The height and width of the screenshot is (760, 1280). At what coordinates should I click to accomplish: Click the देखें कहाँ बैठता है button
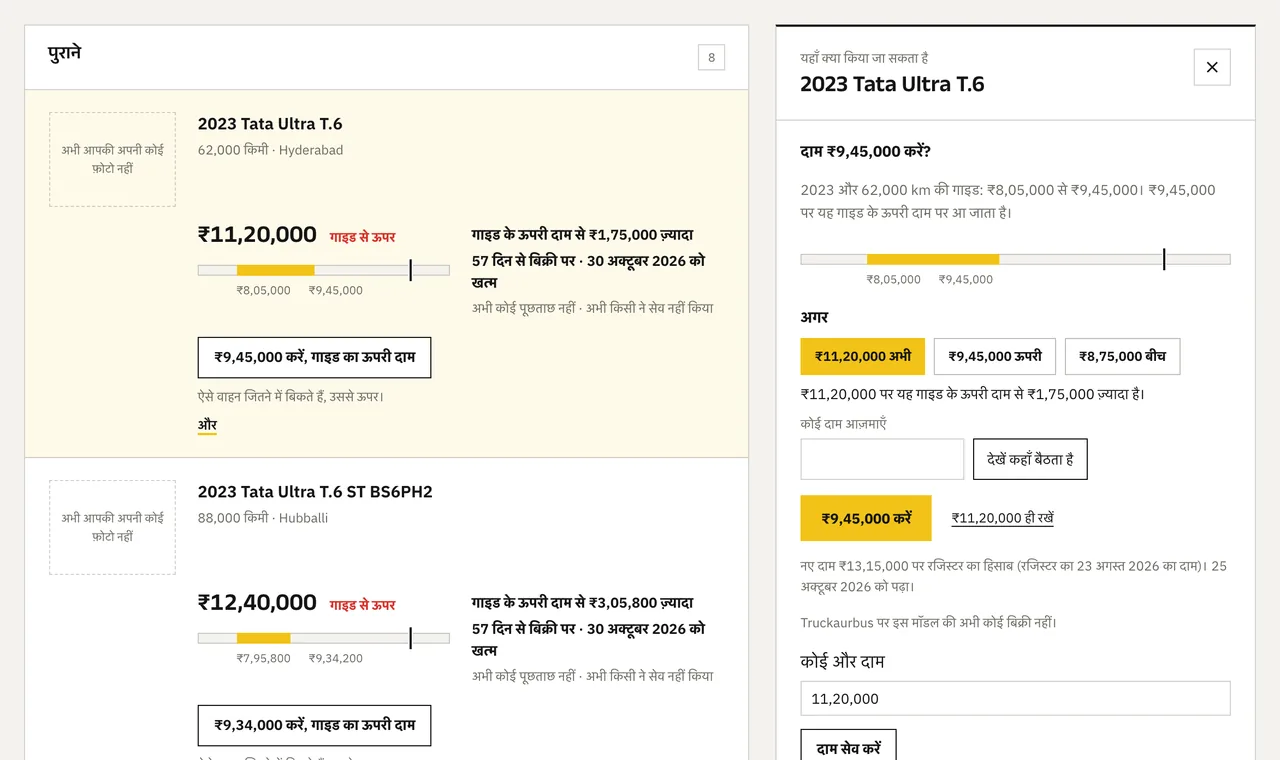[x=1030, y=459]
